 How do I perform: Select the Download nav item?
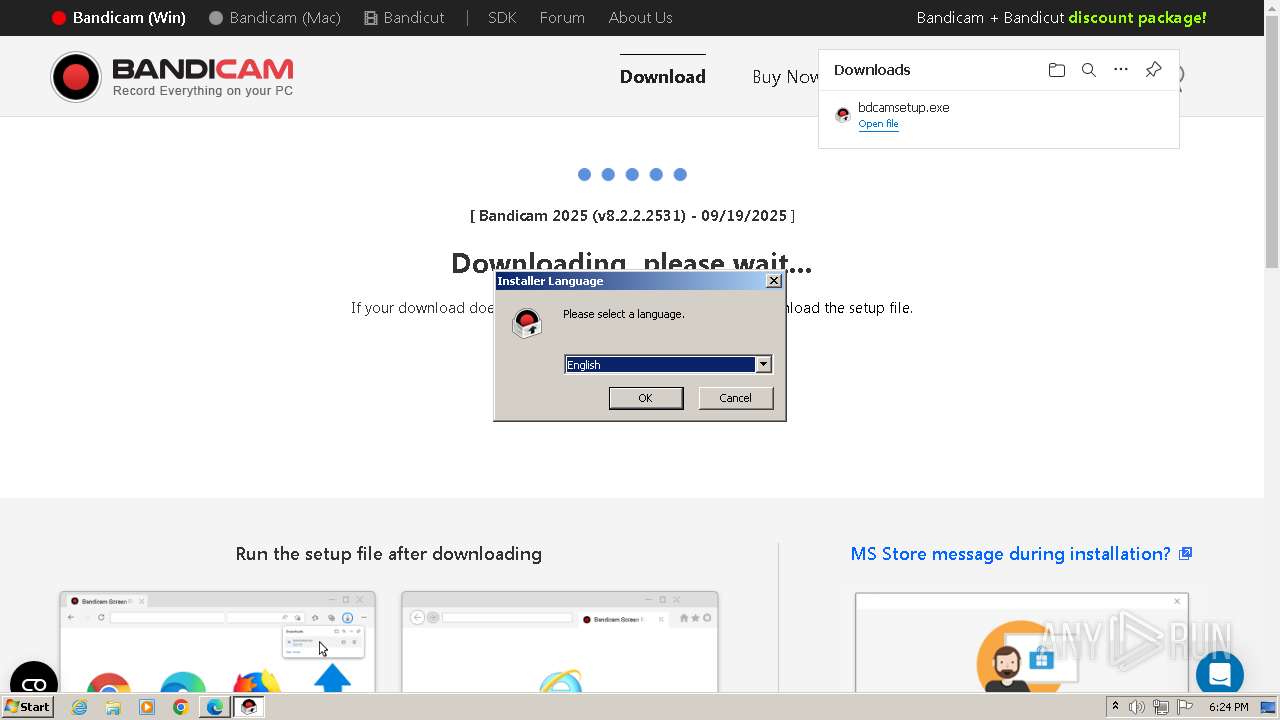662,77
